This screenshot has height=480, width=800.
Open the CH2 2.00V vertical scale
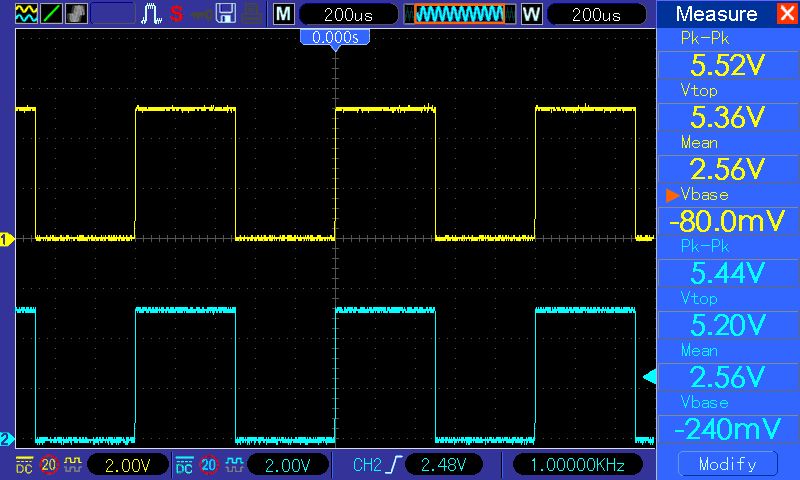(x=287, y=464)
